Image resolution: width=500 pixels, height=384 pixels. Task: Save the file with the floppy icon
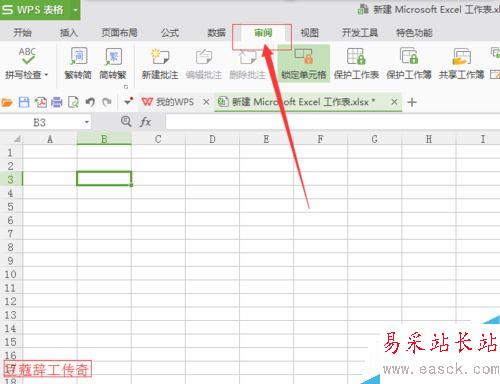(24, 102)
